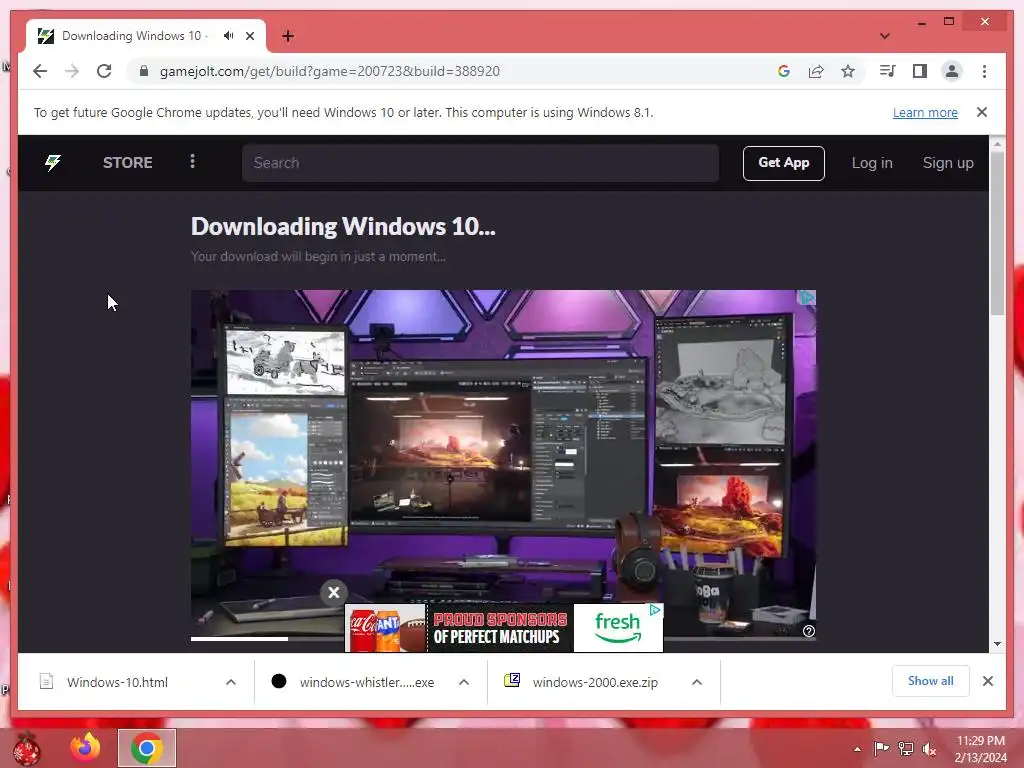The image size is (1024, 768).
Task: Focus the Game Jolt Search field
Action: coord(480,163)
